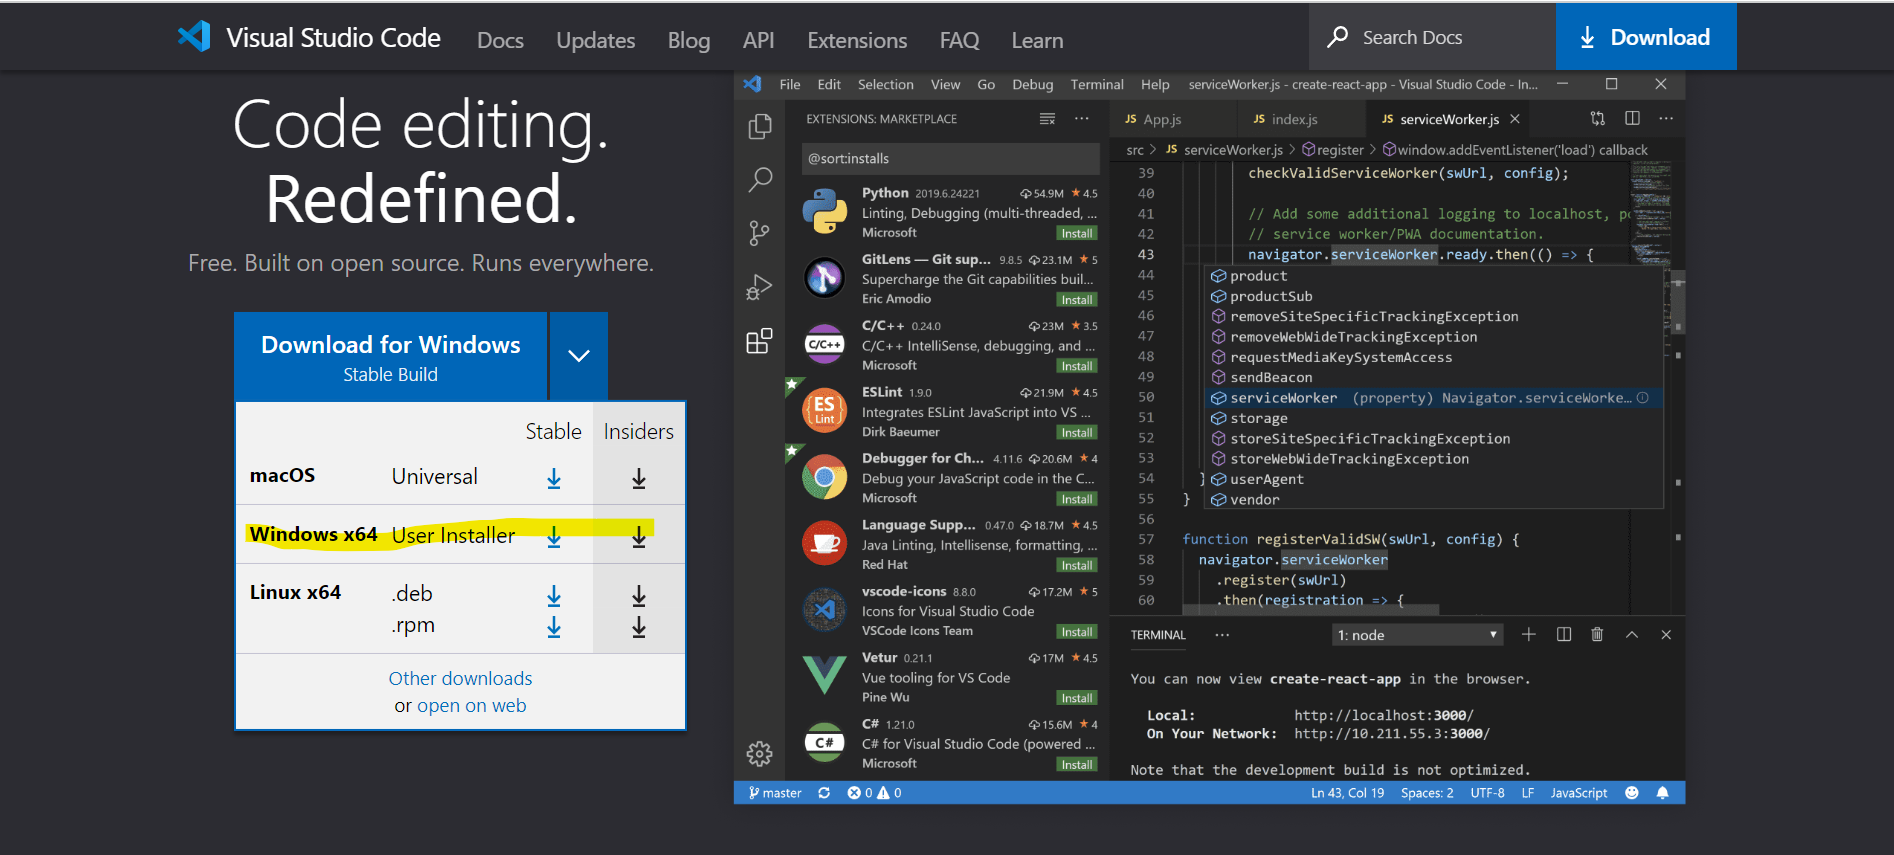Viewport: 1894px width, 855px height.
Task: Select the vscode-icons extension icon
Action: (x=825, y=610)
